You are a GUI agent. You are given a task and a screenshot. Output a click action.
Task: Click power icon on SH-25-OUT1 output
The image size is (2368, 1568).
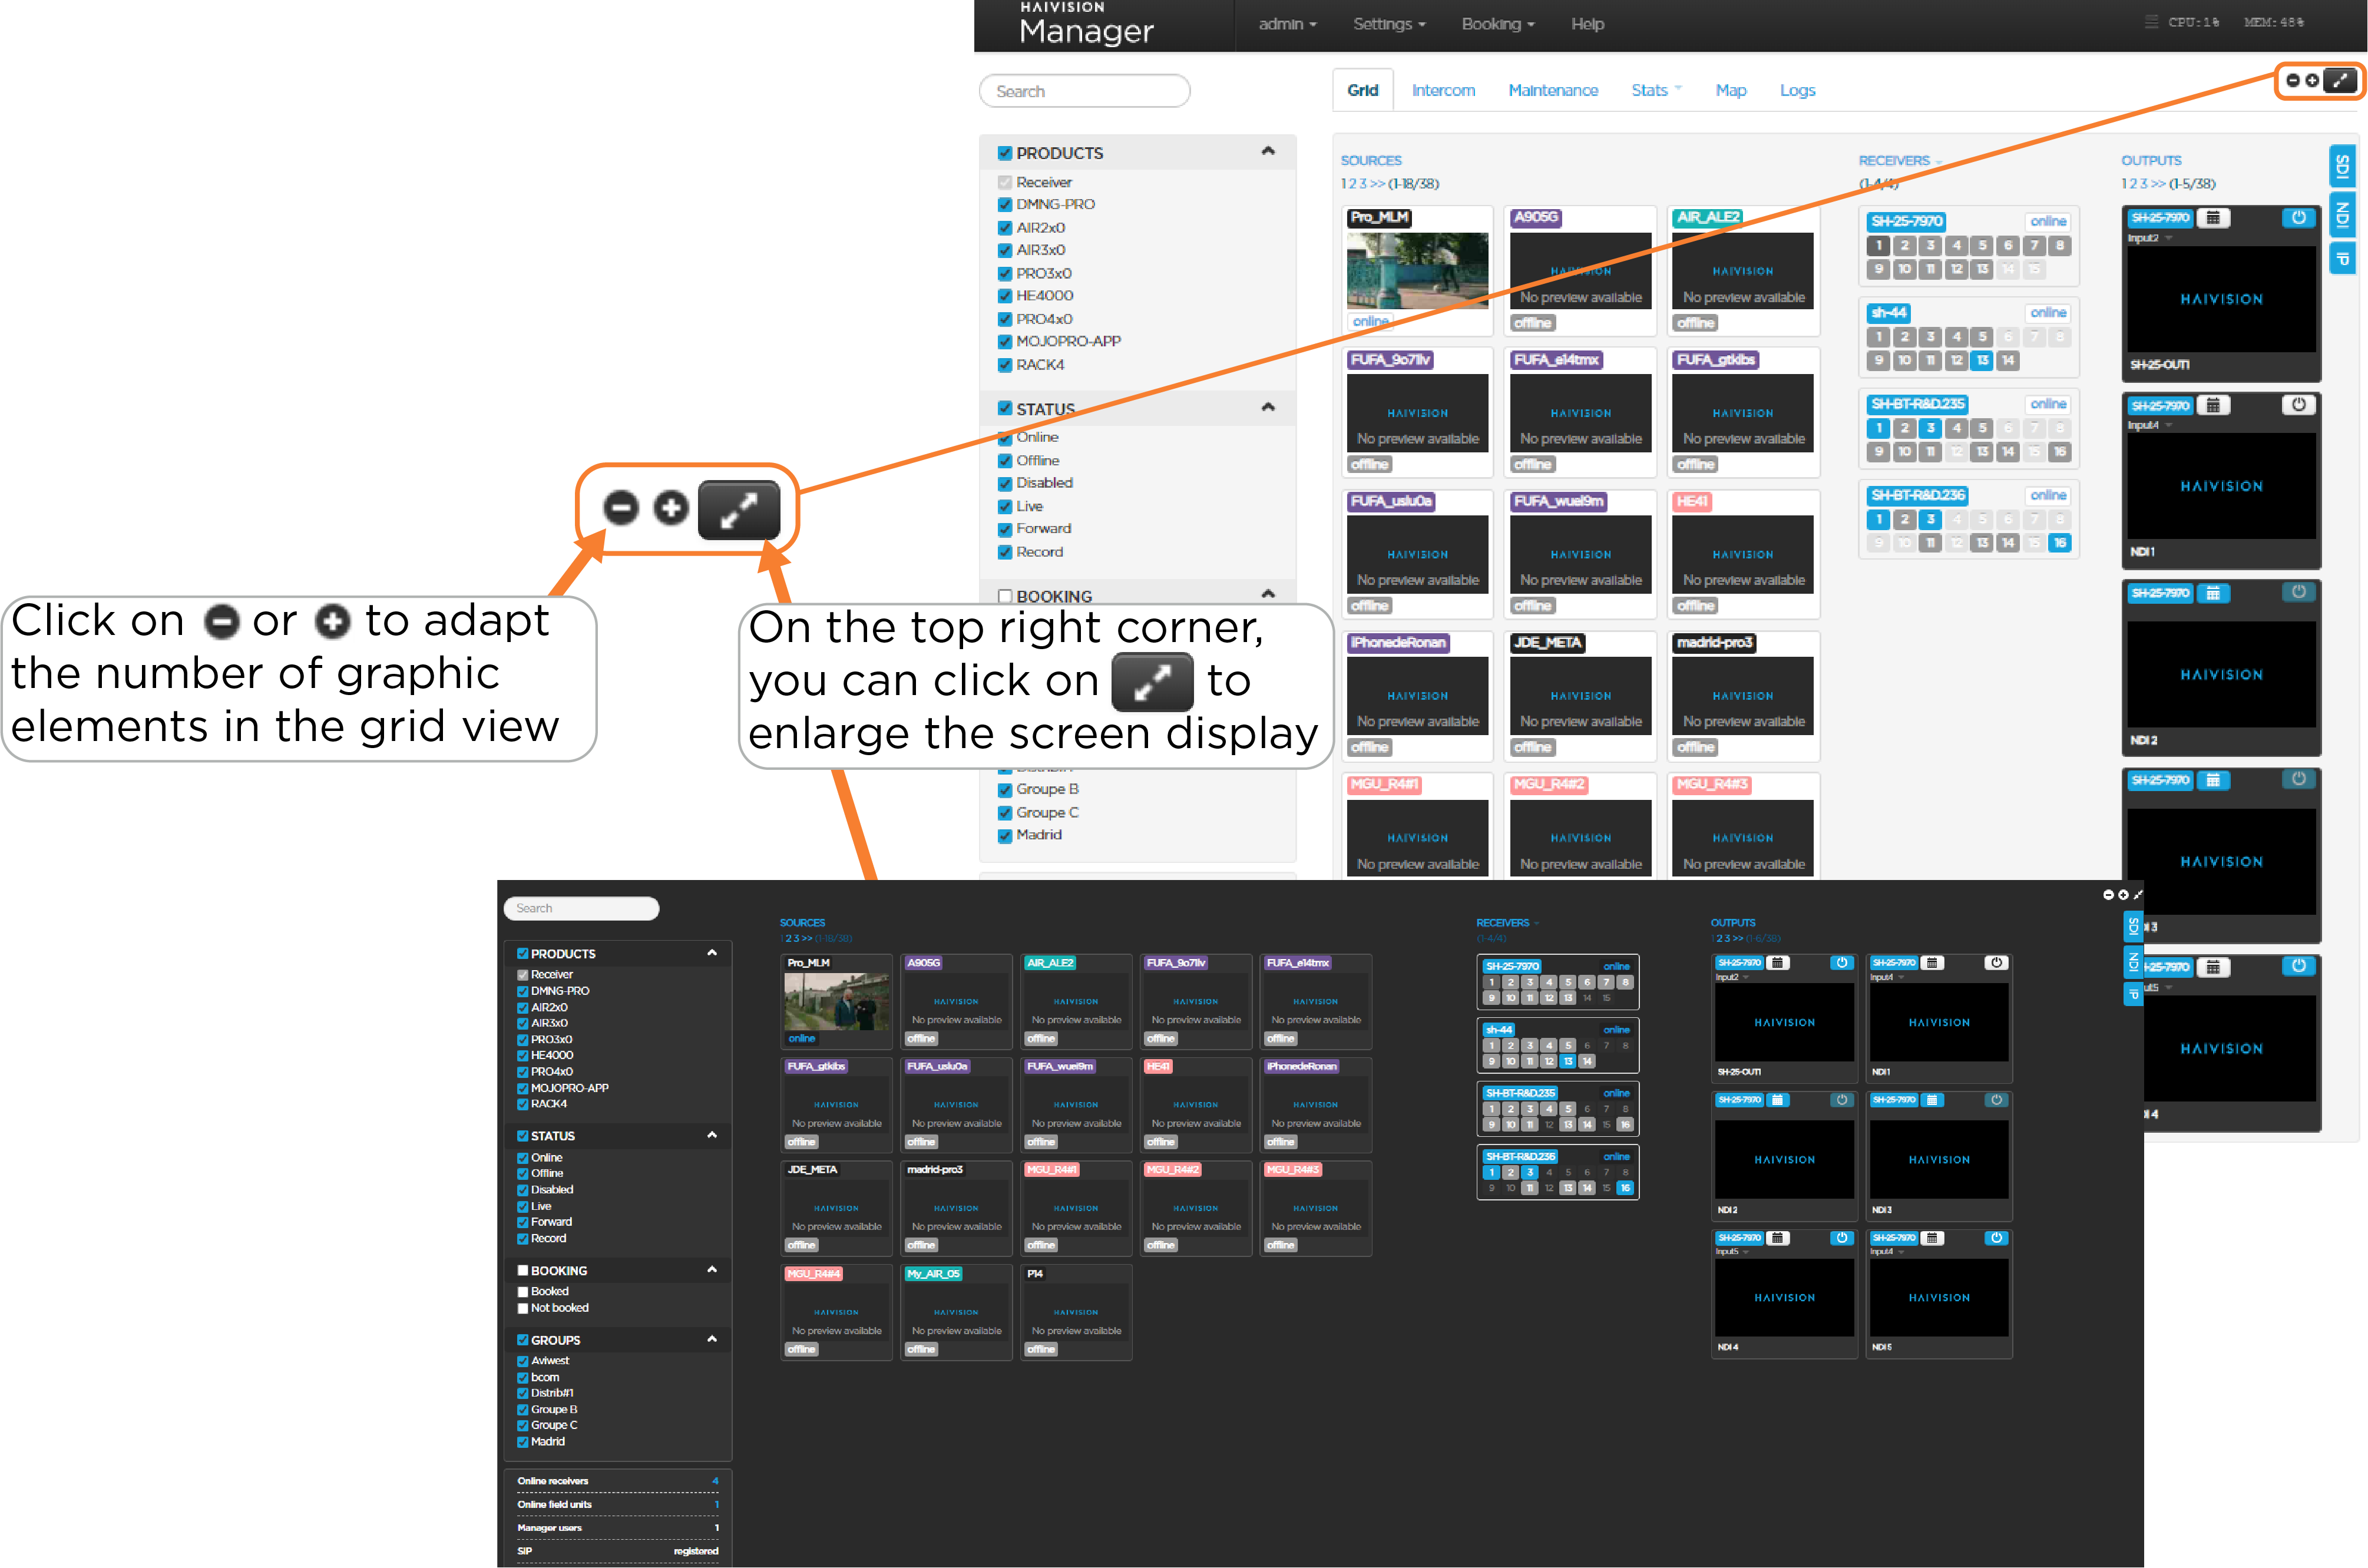(2298, 218)
